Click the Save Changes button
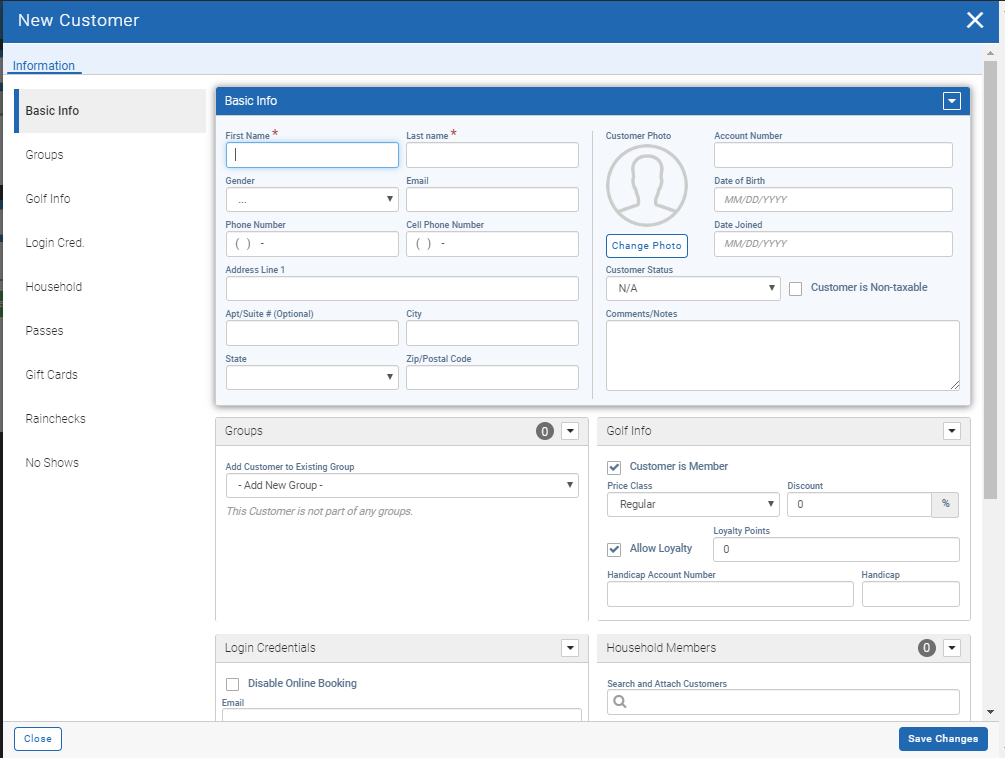 coord(943,739)
